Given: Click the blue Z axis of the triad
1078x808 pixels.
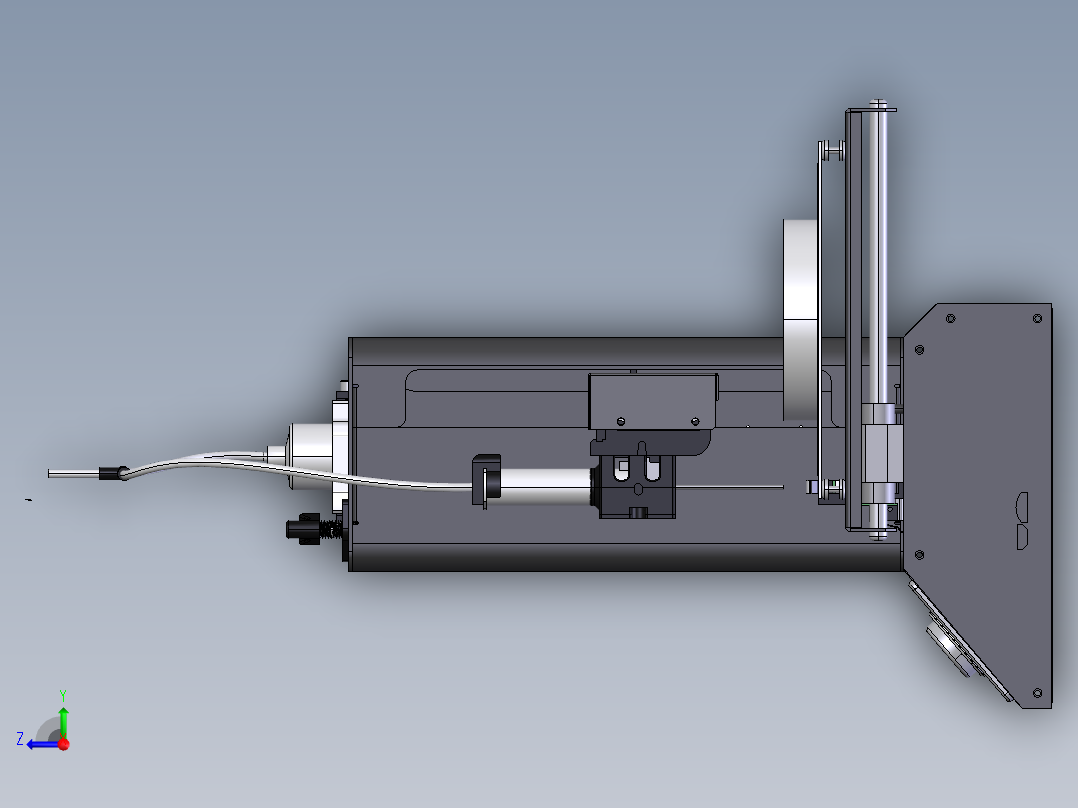Looking at the screenshot, I should click(43, 745).
